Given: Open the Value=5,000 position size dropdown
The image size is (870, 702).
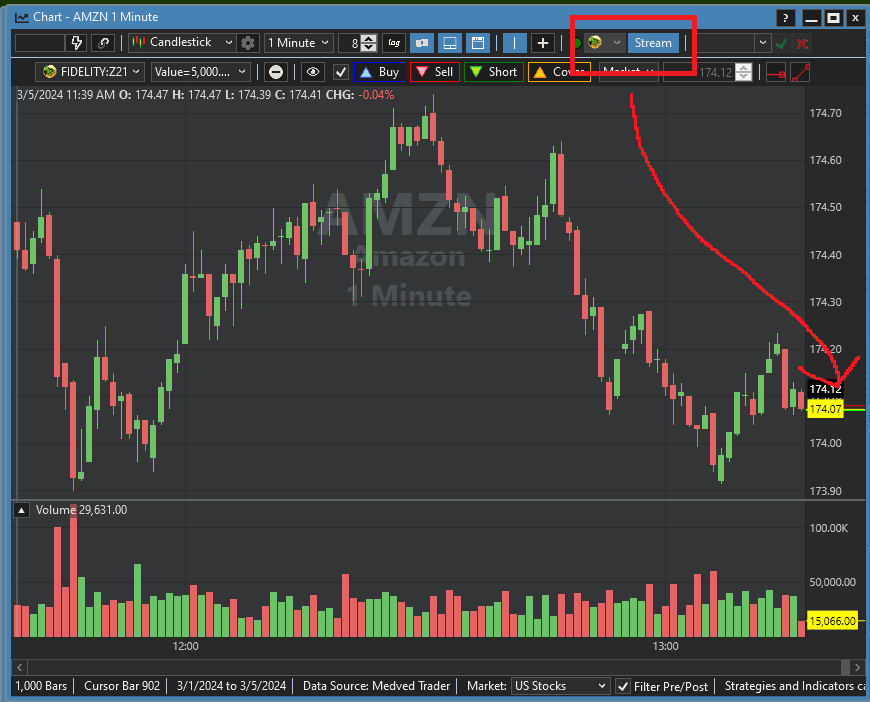Looking at the screenshot, I should point(200,72).
